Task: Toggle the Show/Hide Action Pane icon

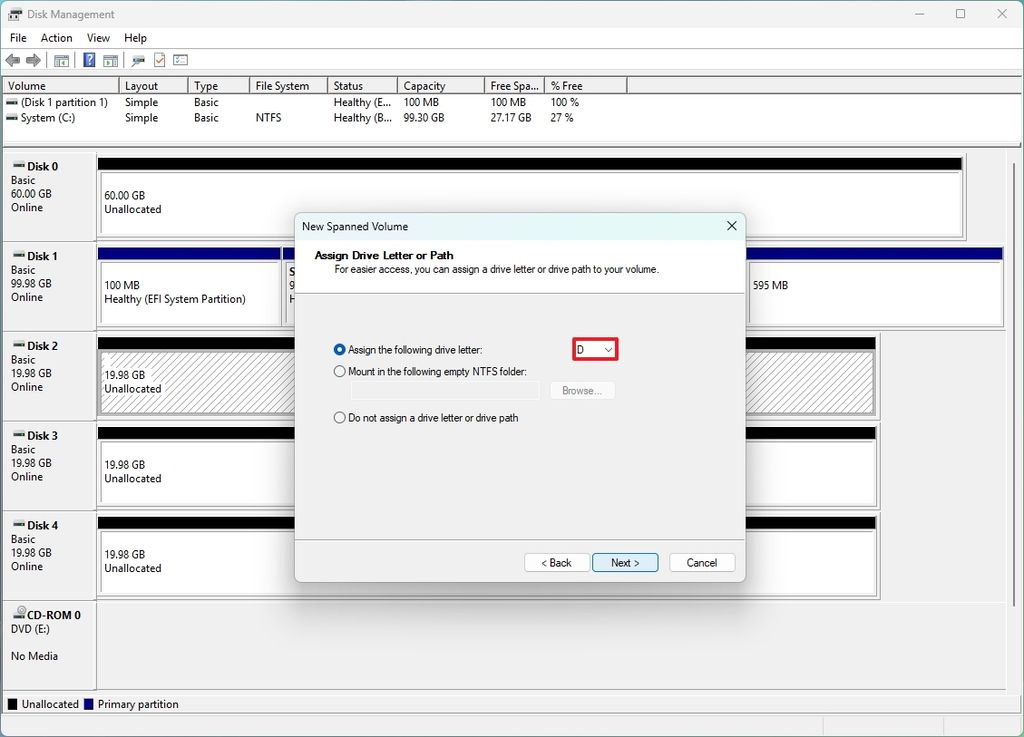Action: (110, 61)
